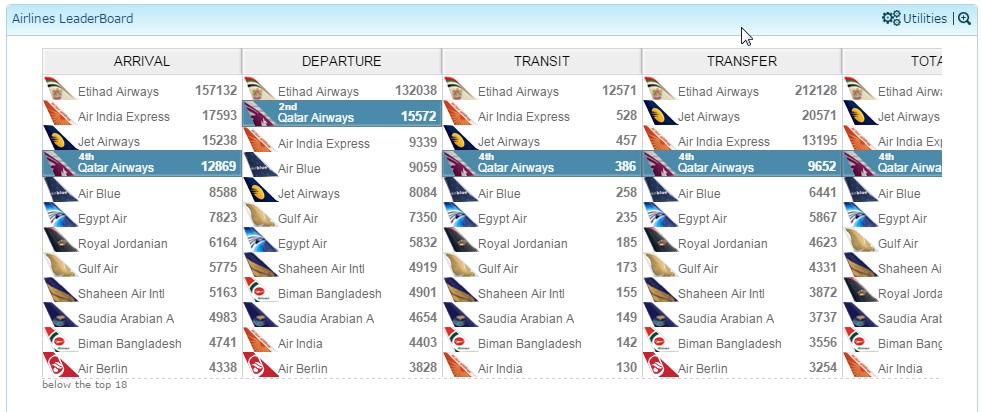Viewport: 982px width, 412px height.
Task: Open the Utilities text link
Action: tap(924, 19)
